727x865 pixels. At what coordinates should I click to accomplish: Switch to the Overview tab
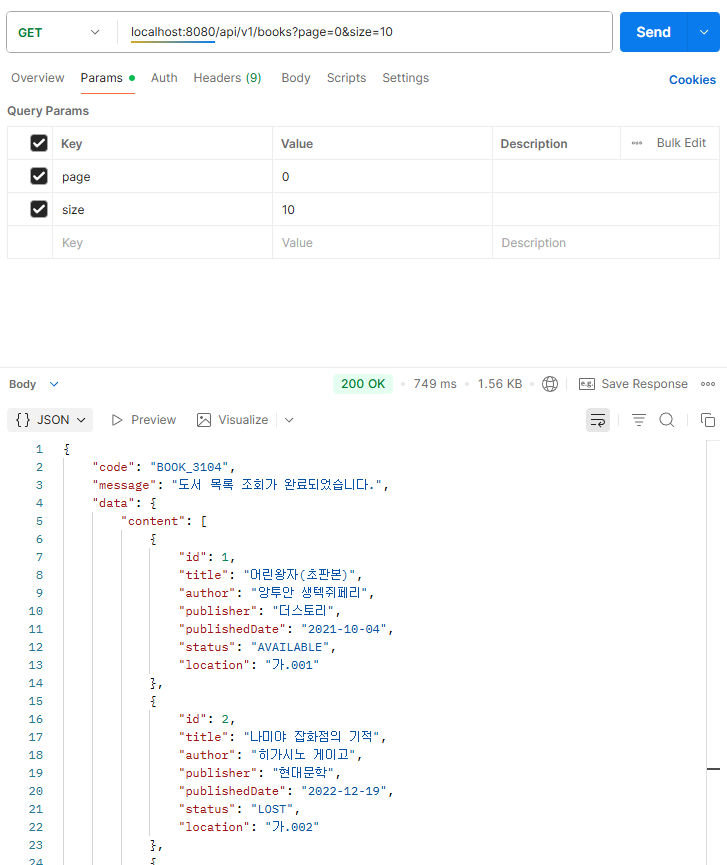tap(38, 78)
